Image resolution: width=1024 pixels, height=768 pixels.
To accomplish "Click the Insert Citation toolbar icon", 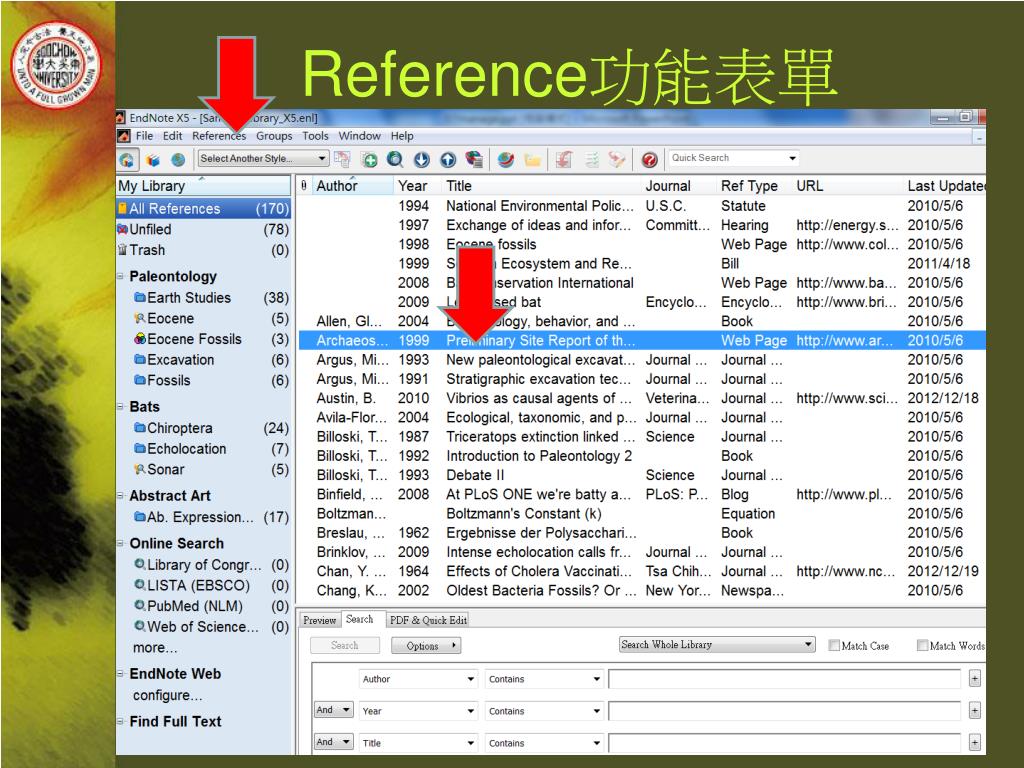I will click(564, 159).
